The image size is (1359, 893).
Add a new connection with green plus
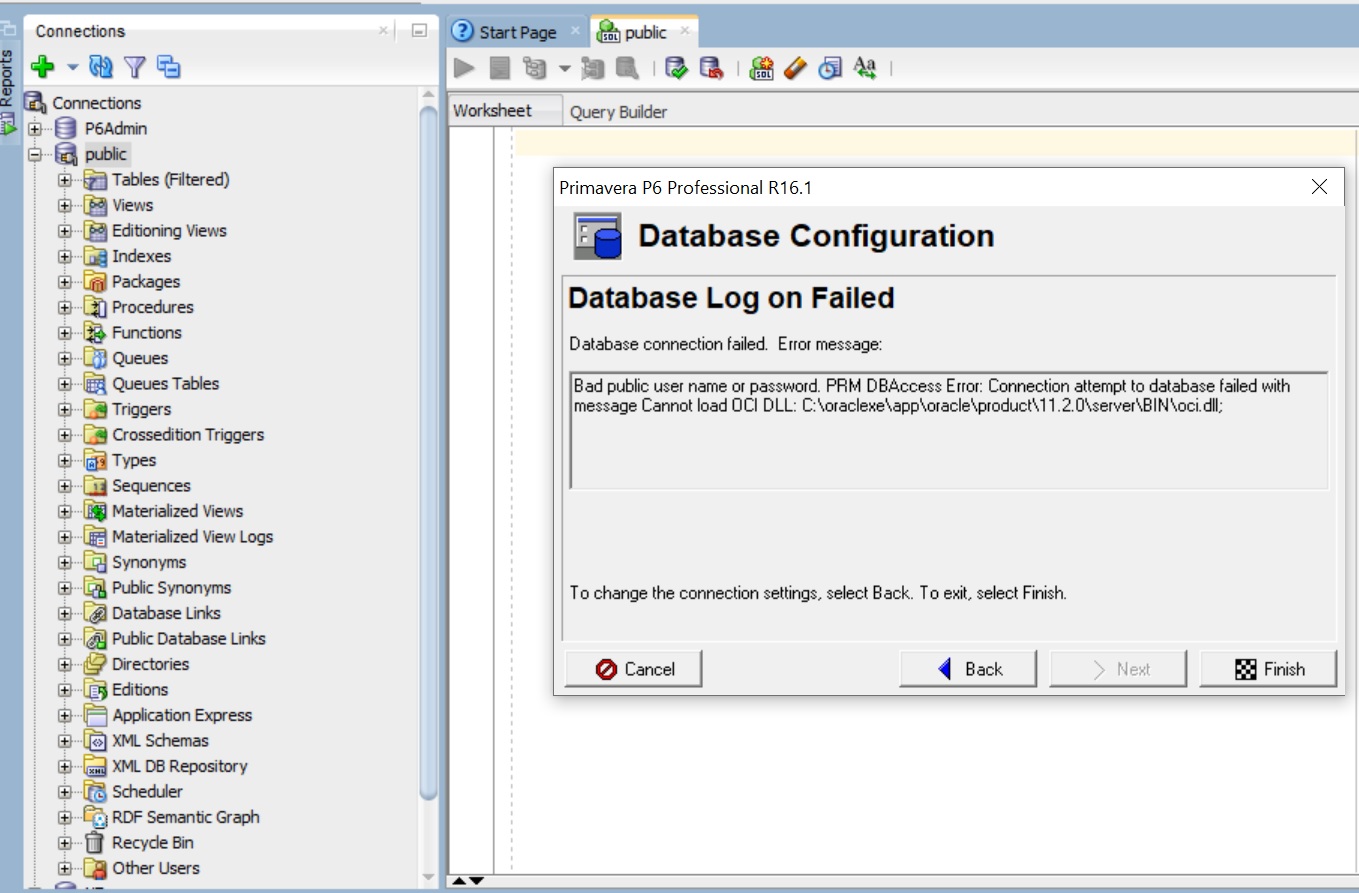[42, 67]
